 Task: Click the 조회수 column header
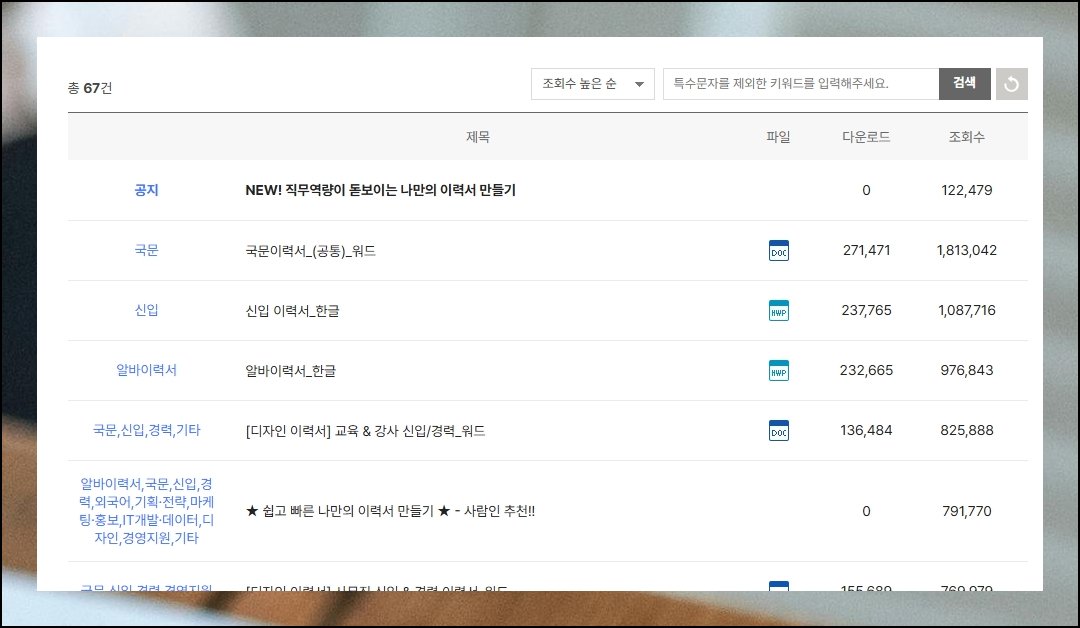[966, 137]
